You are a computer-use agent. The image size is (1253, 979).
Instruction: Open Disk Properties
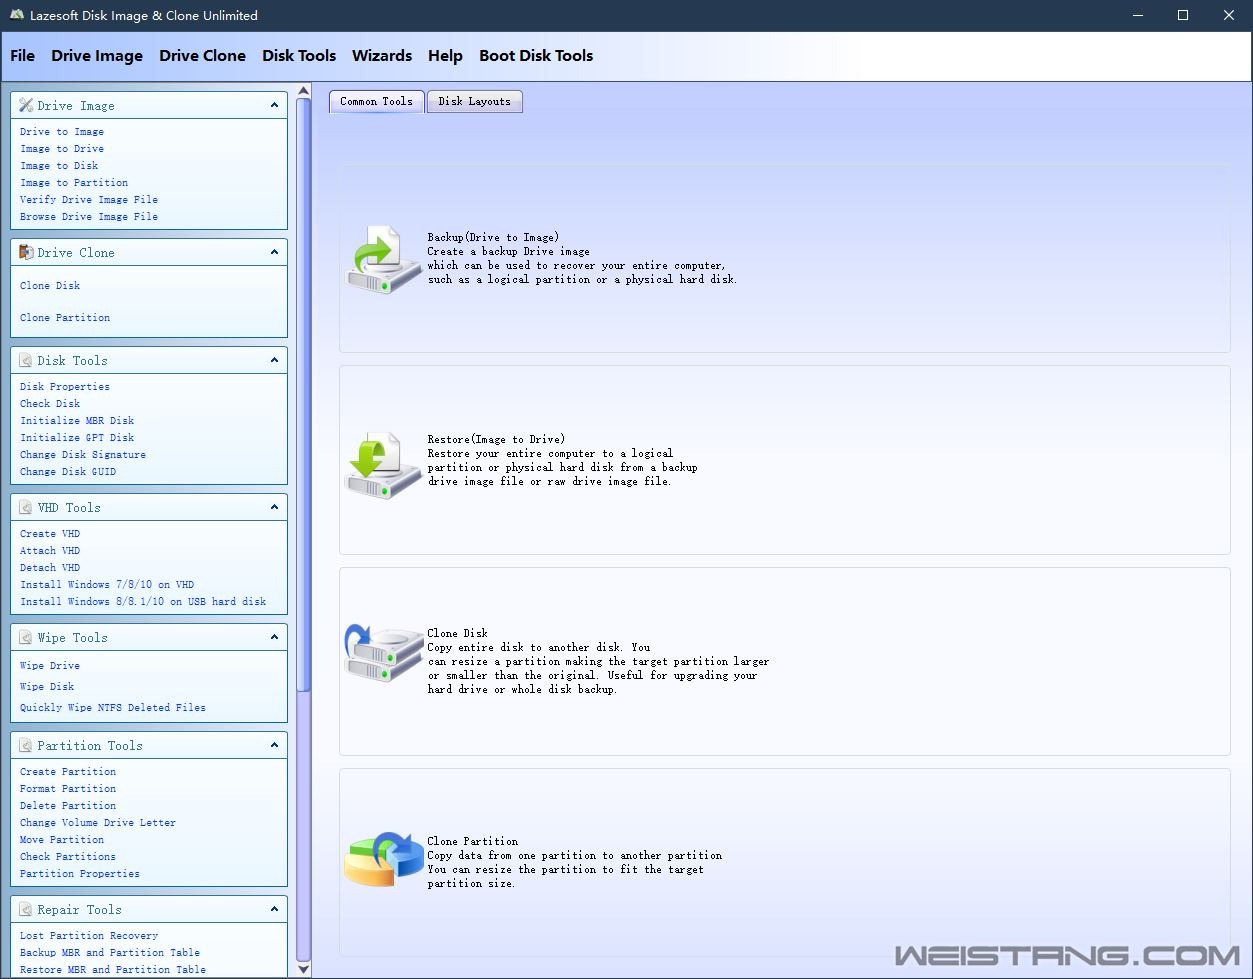click(65, 387)
